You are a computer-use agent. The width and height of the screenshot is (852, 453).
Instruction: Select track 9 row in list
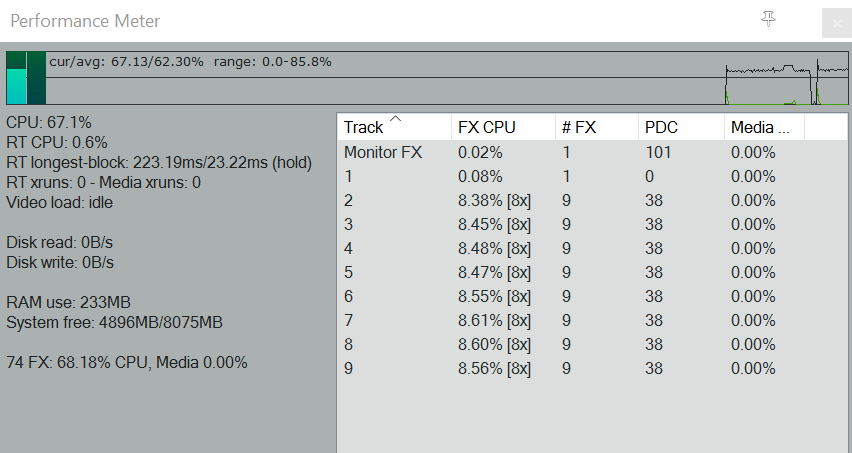point(349,368)
